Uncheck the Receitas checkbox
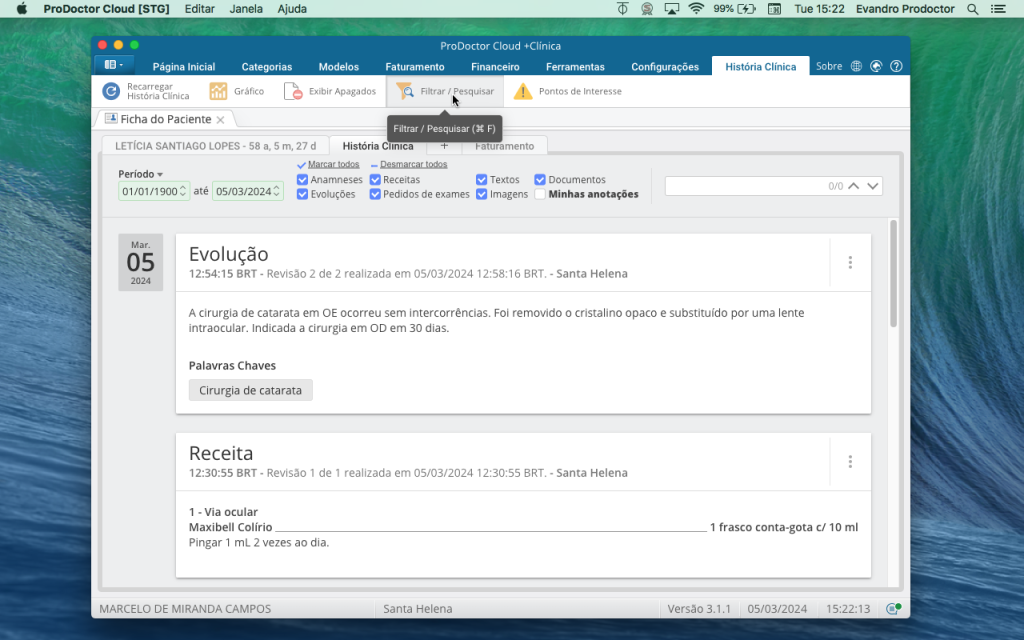 (x=375, y=180)
